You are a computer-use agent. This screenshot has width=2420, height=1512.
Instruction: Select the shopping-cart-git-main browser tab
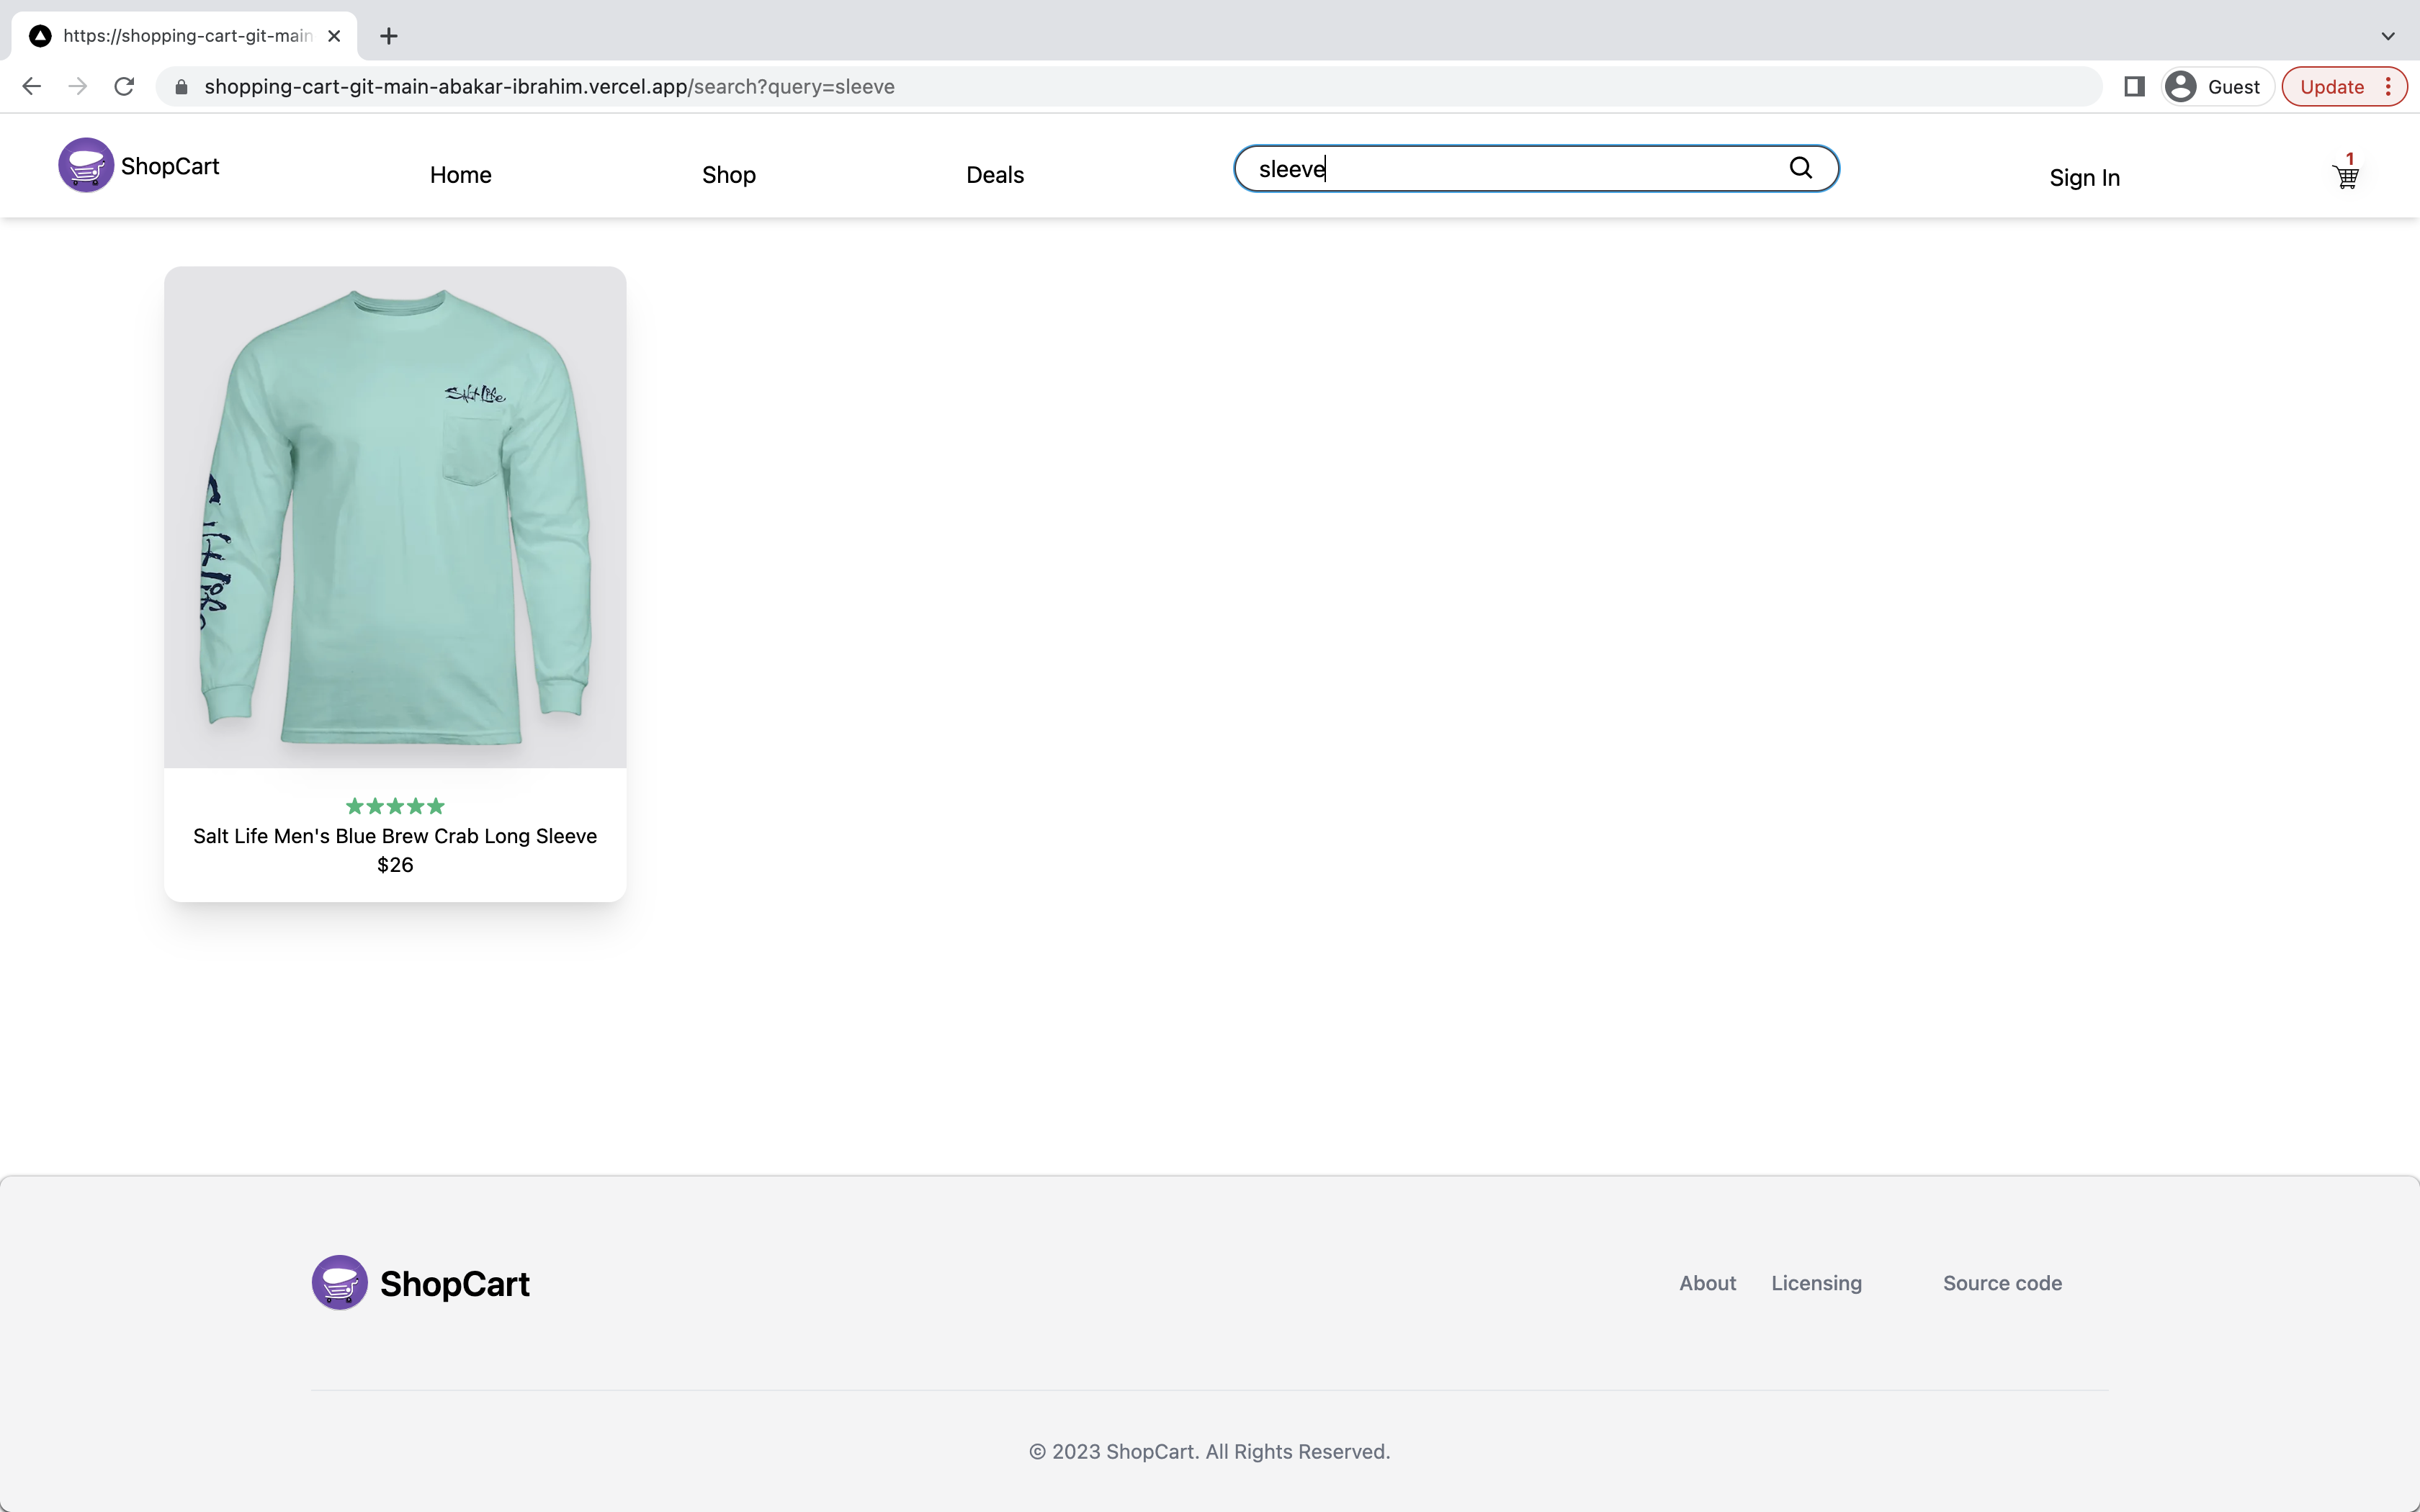(185, 36)
